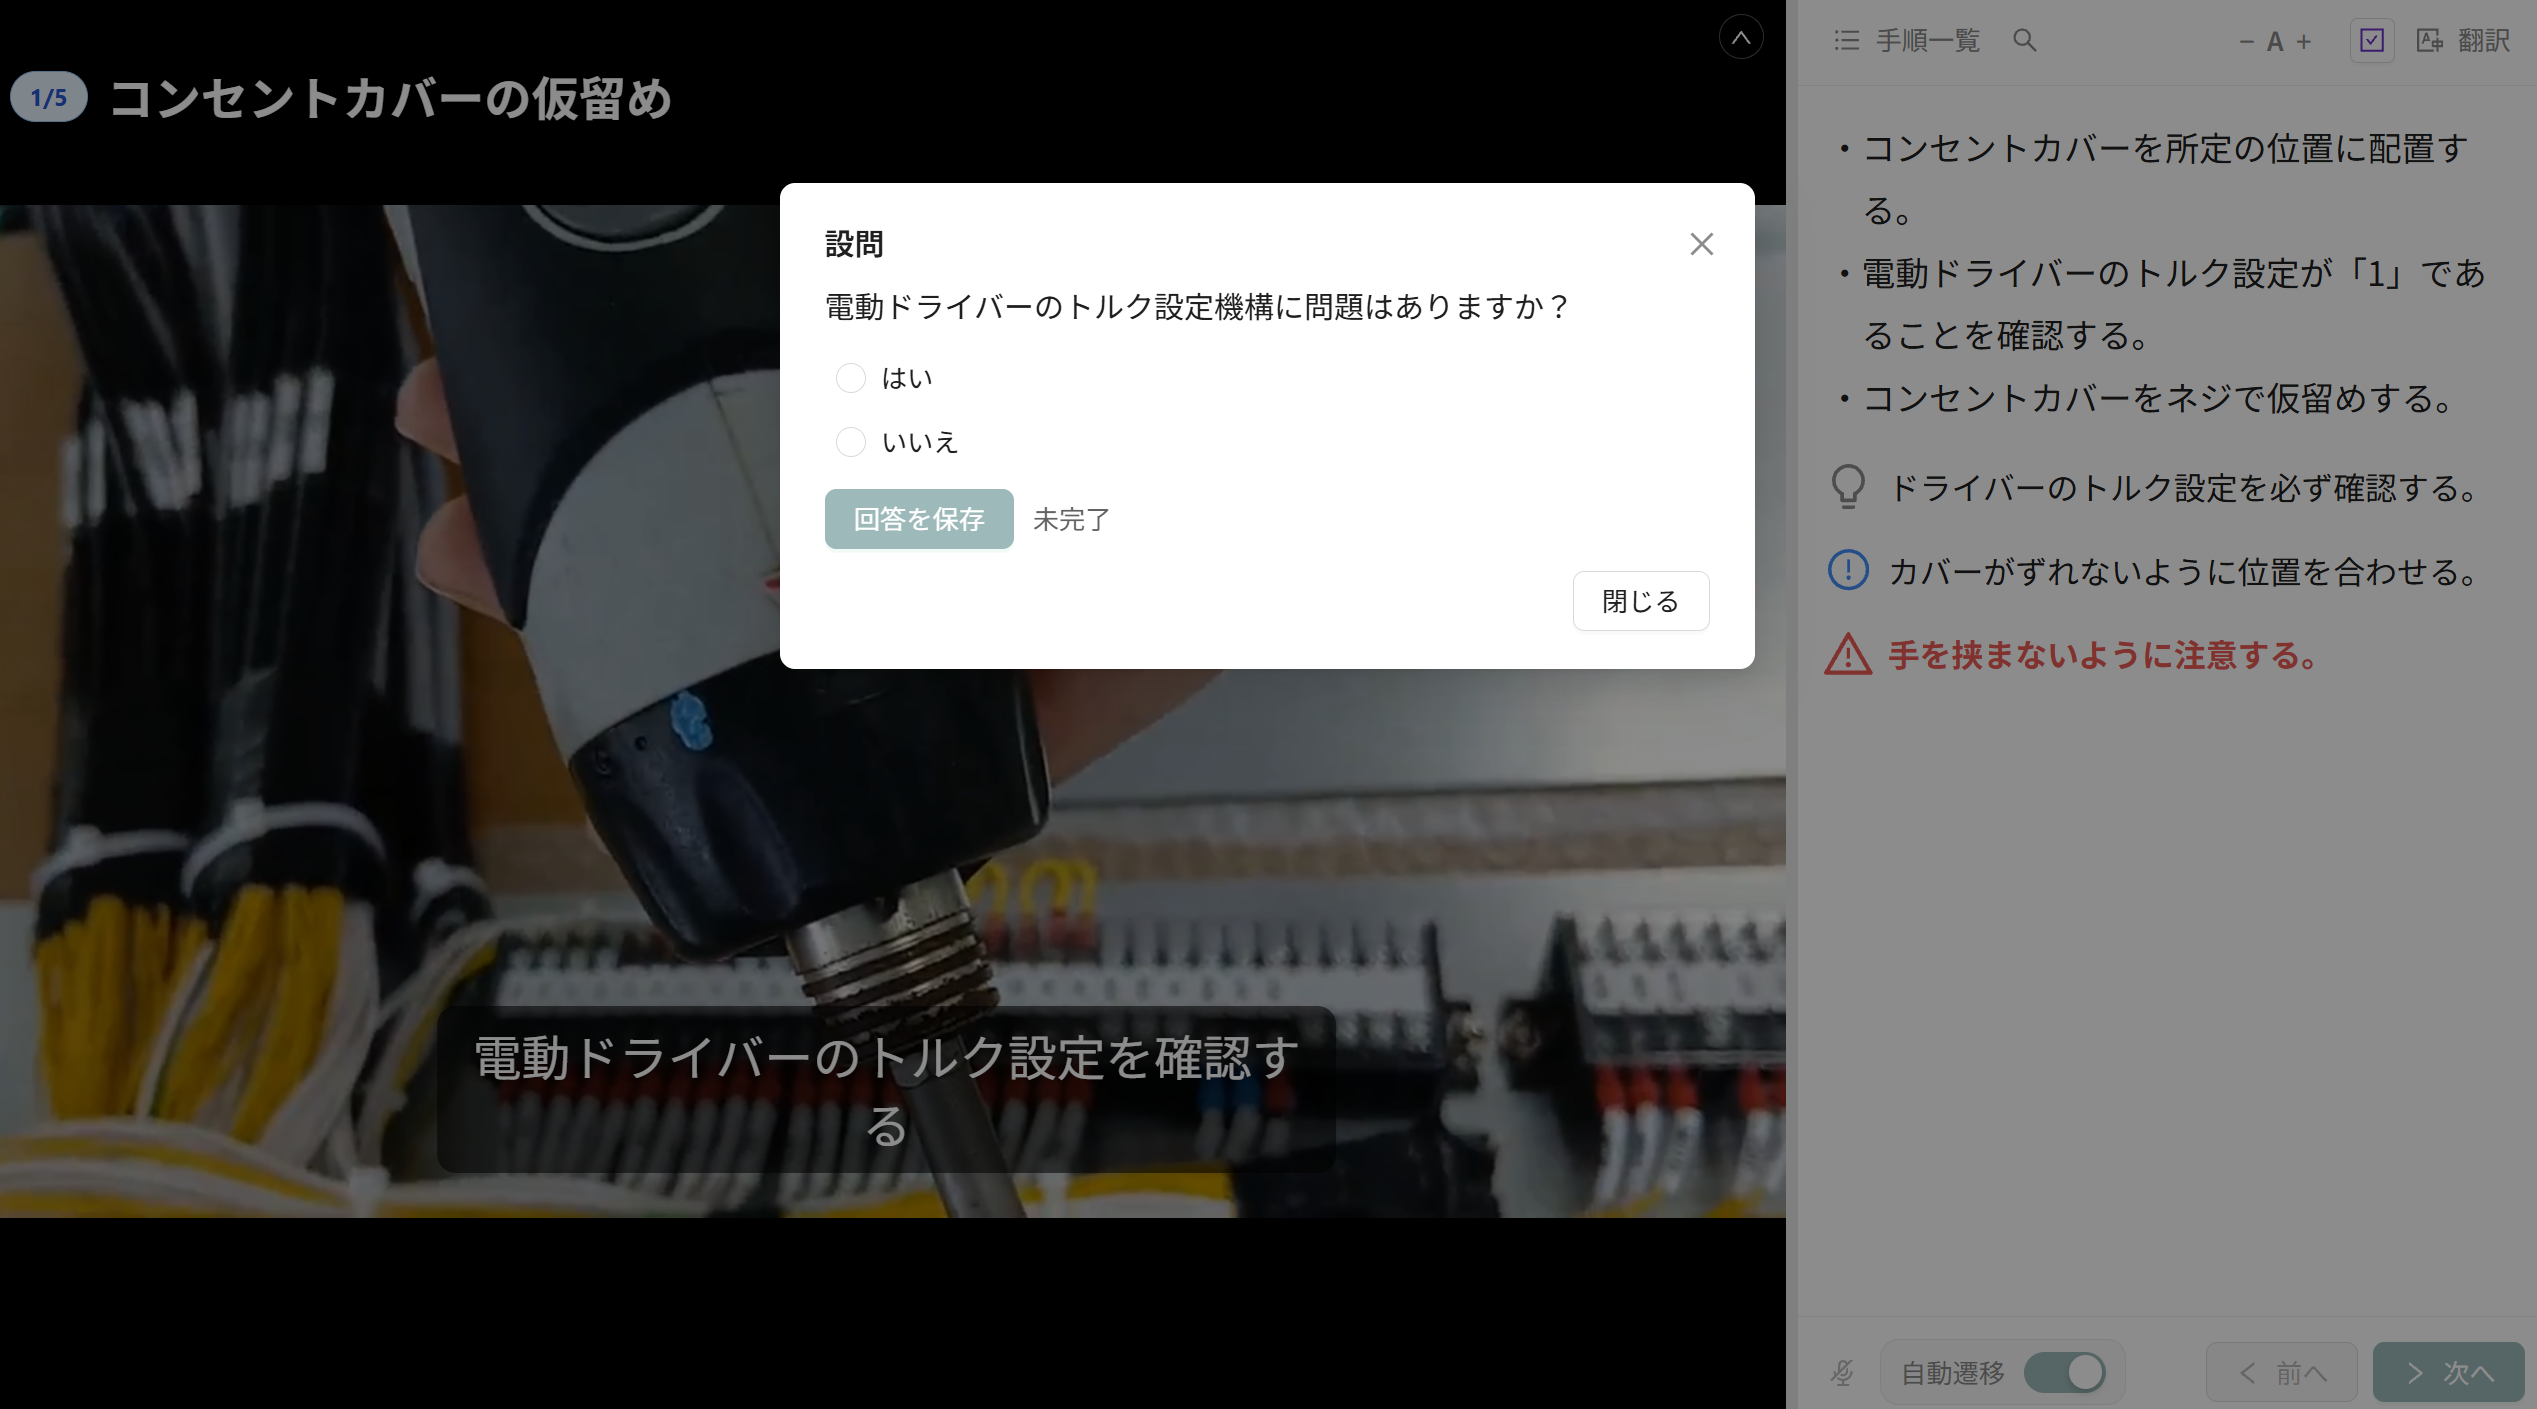Select the はい radio option
The height and width of the screenshot is (1409, 2537).
tap(851, 378)
